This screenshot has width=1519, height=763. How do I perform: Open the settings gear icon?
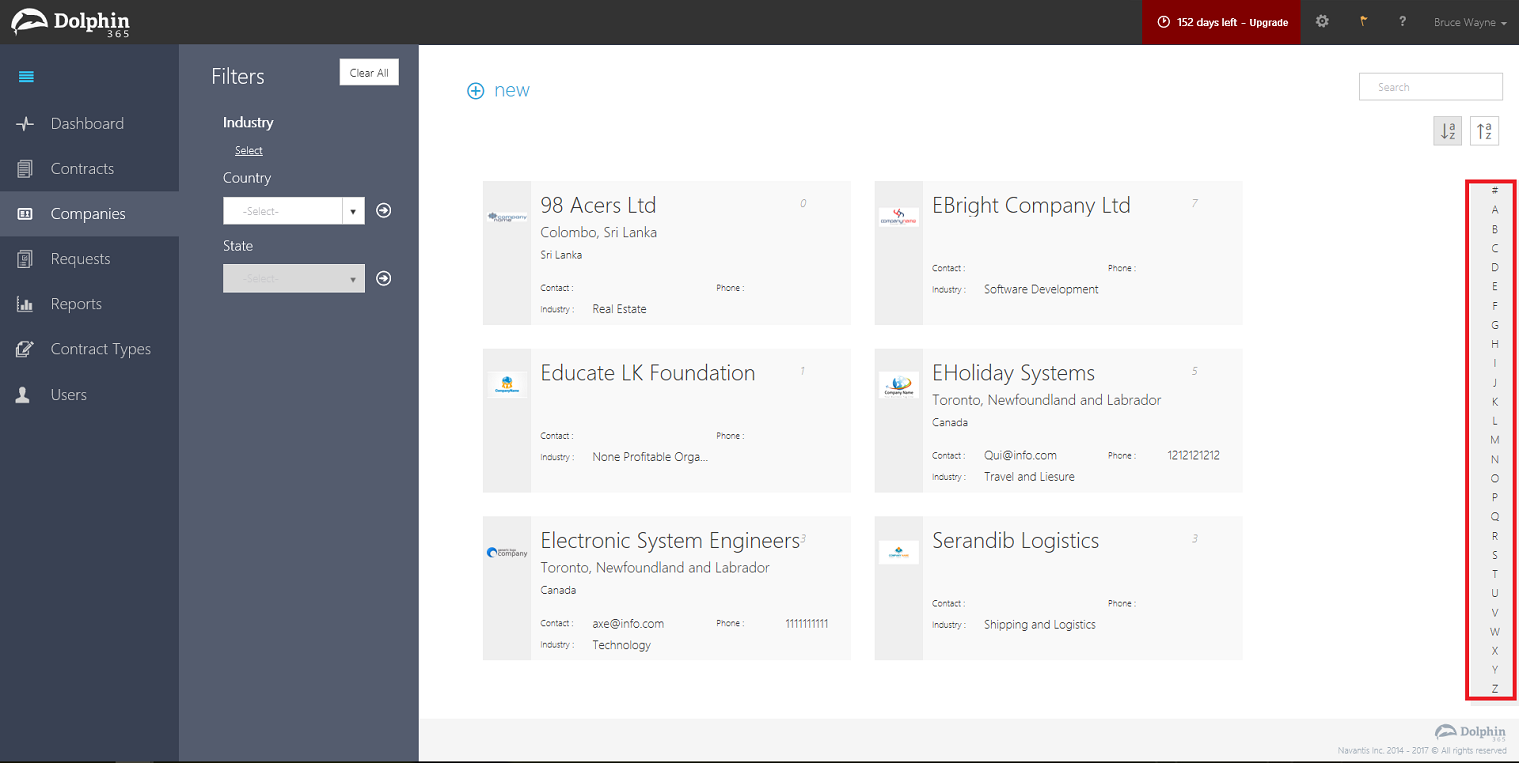coord(1322,21)
